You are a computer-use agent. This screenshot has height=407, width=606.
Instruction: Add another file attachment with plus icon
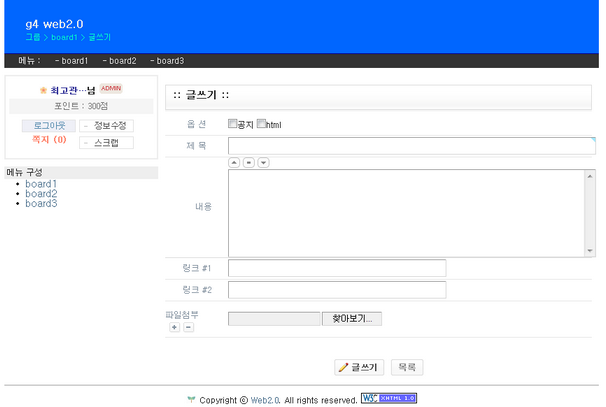(x=174, y=327)
